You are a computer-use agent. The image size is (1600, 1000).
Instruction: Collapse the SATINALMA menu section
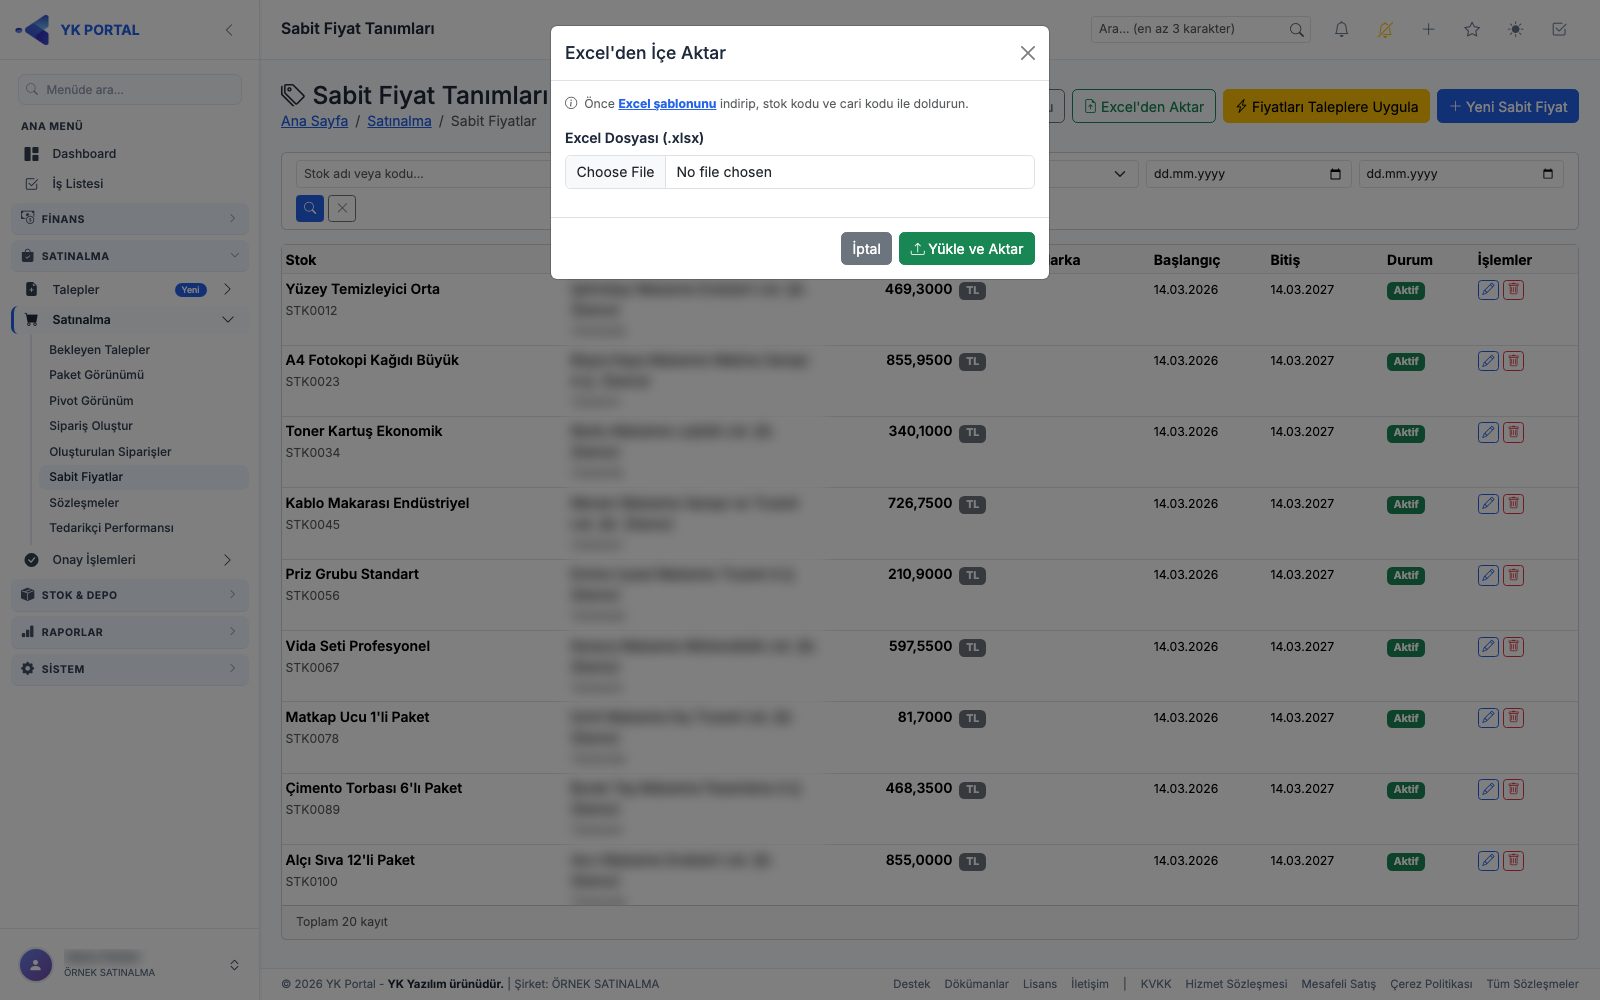pos(130,256)
